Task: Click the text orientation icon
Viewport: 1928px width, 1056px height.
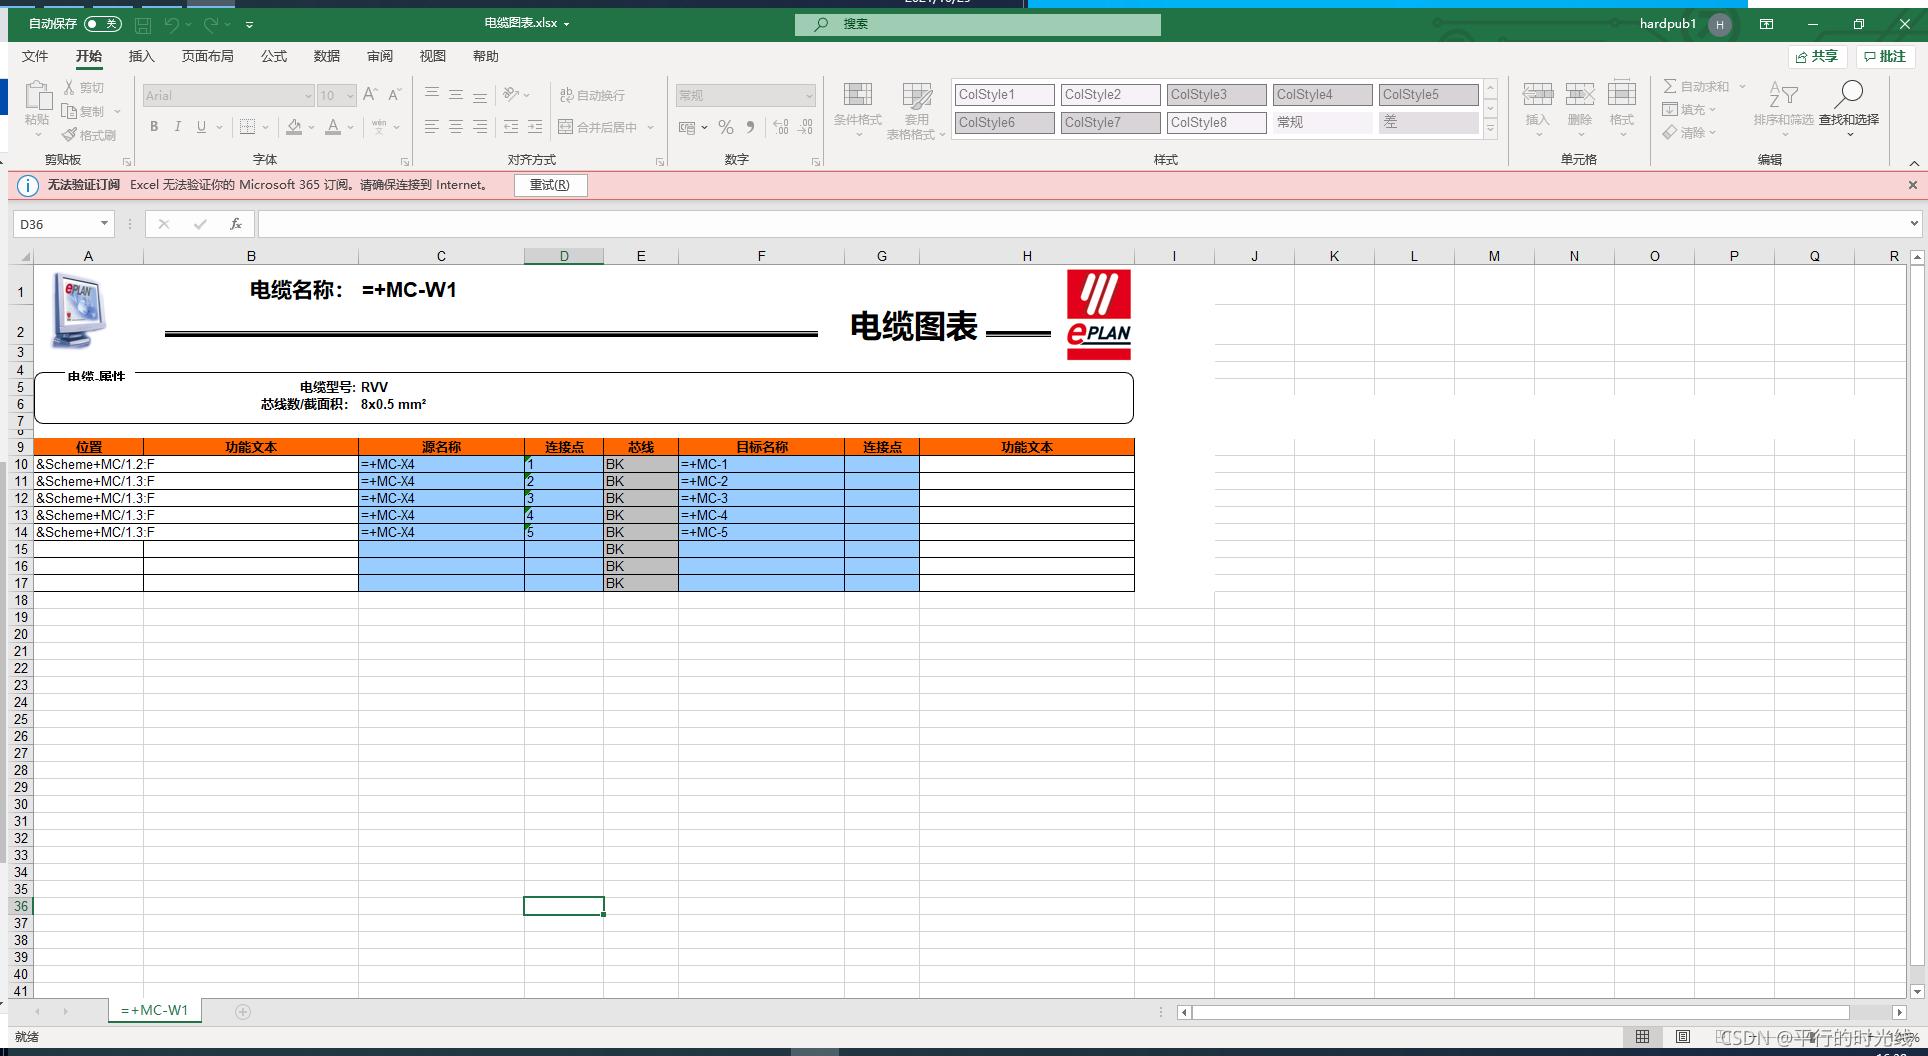Action: (x=511, y=95)
